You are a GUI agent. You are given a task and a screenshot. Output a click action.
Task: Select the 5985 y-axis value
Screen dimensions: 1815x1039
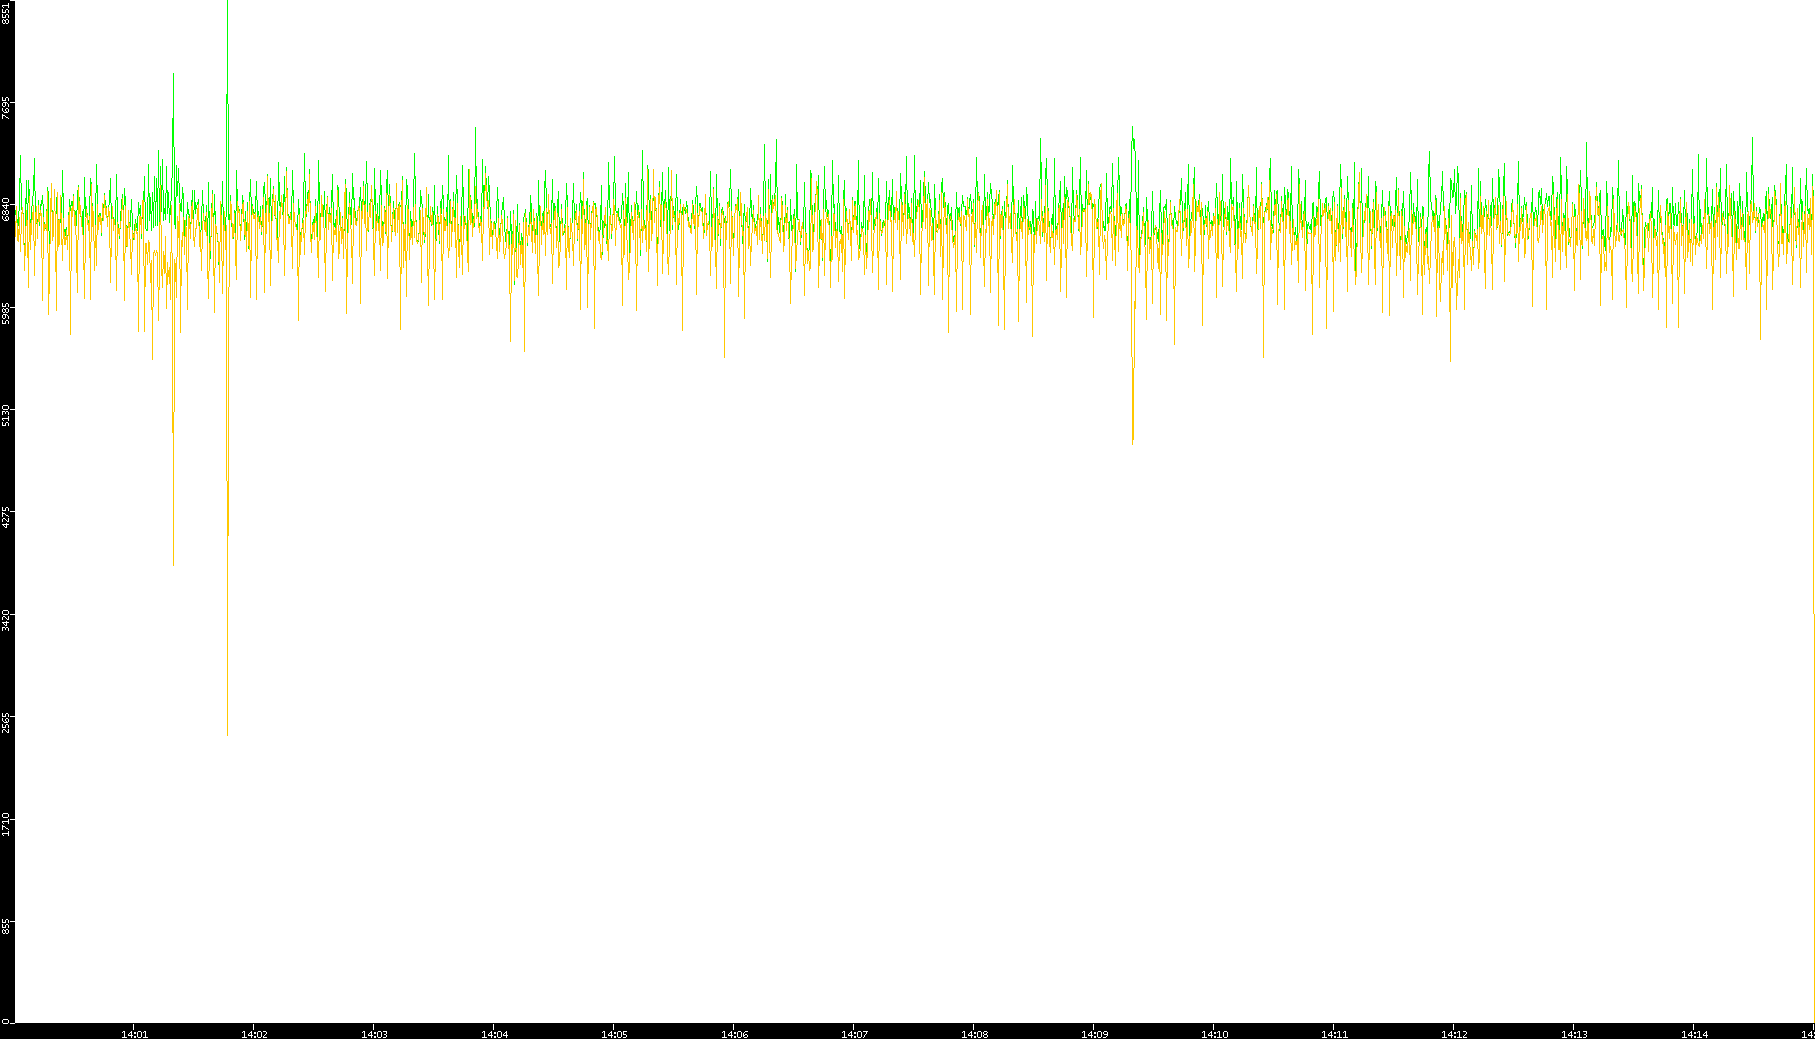click(x=7, y=312)
